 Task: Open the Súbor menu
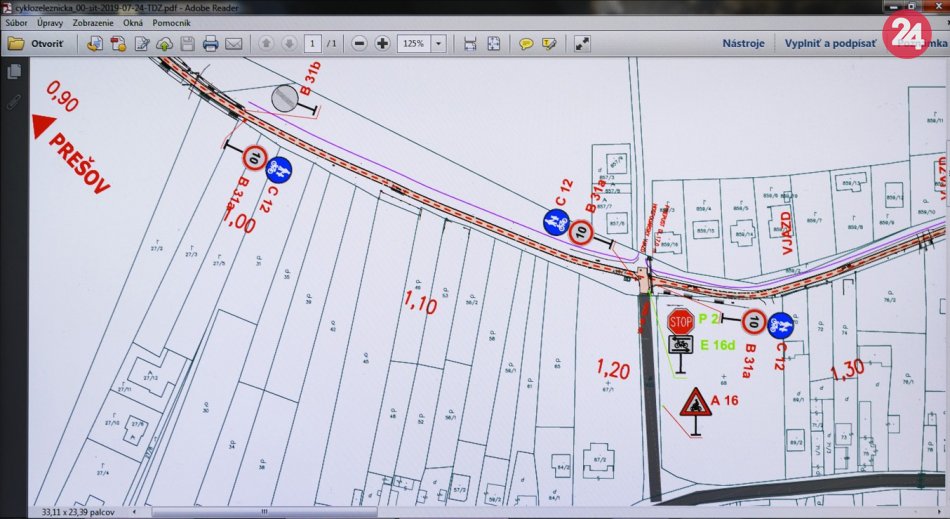pos(16,22)
